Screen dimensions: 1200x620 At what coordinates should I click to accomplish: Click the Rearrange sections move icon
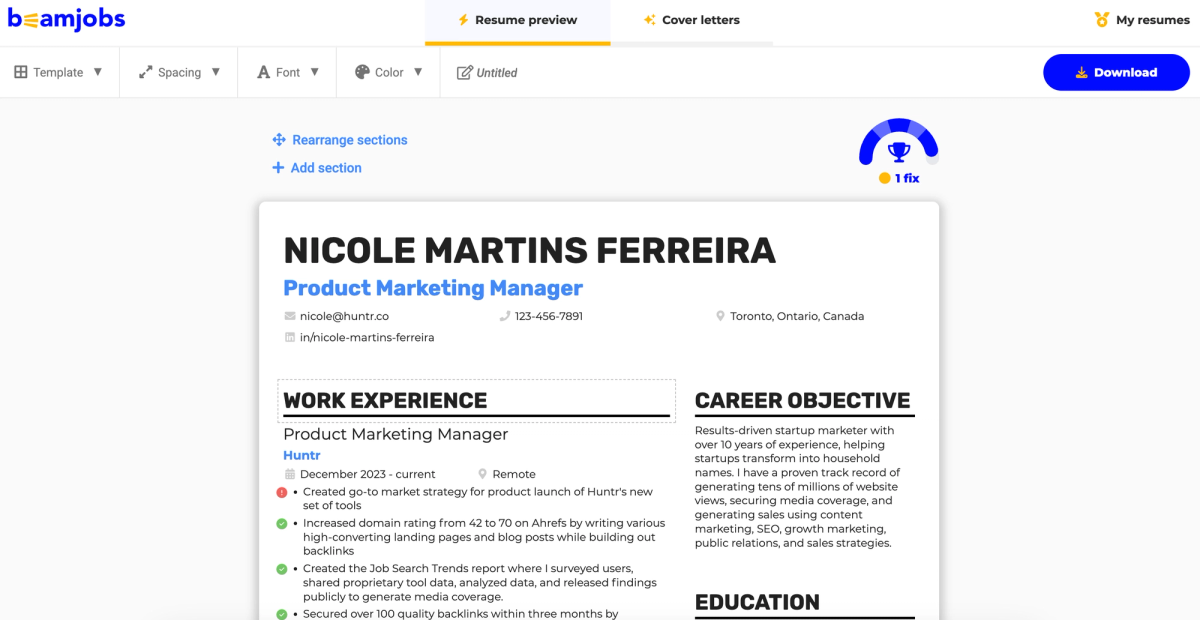click(279, 140)
